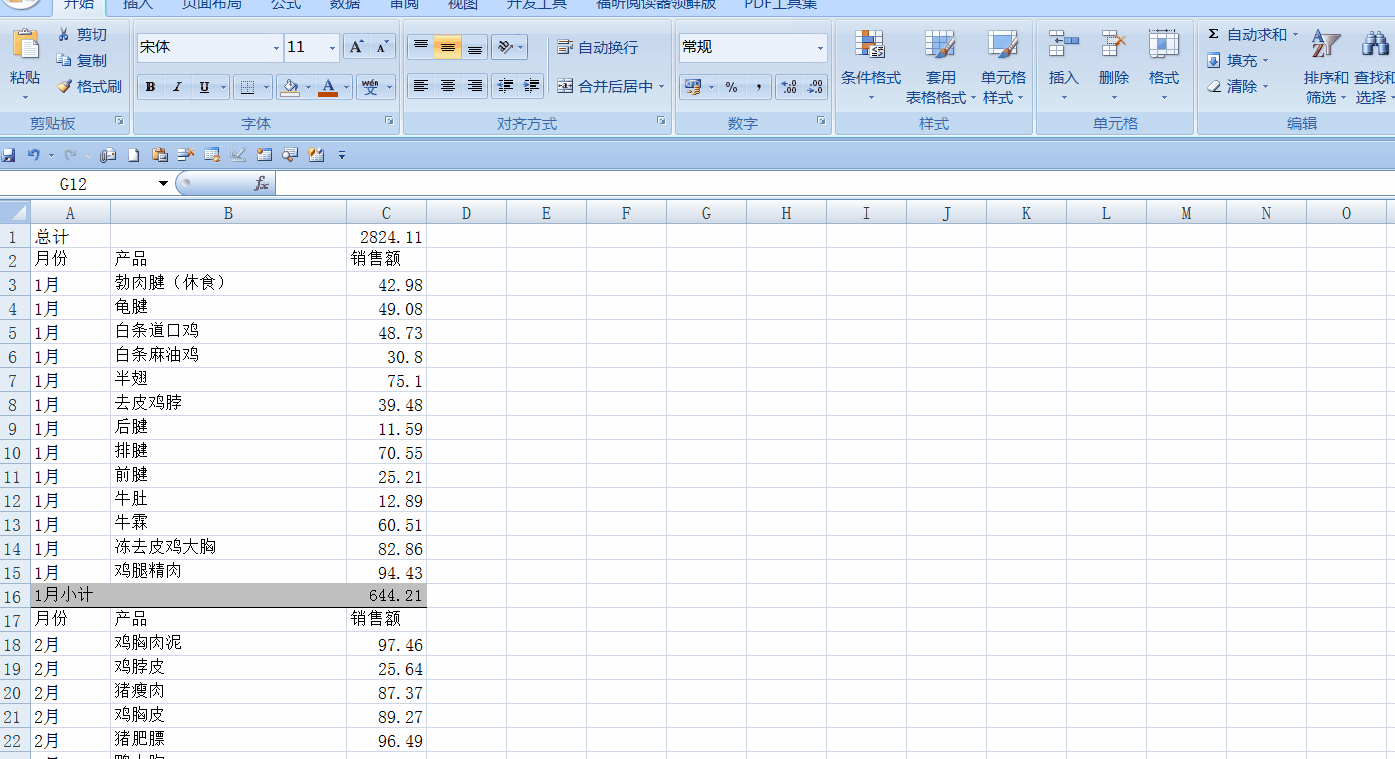Click the insert function fx button
Viewport: 1395px width, 759px height.
pyautogui.click(x=261, y=184)
